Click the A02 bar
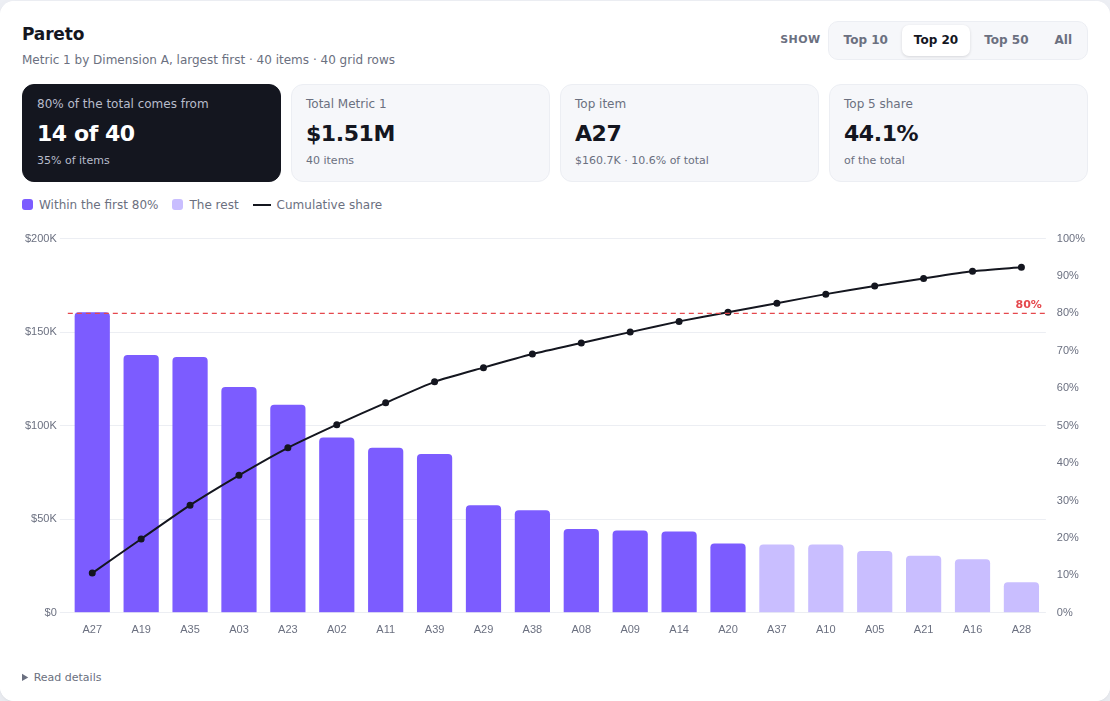1110x701 pixels. click(x=336, y=525)
